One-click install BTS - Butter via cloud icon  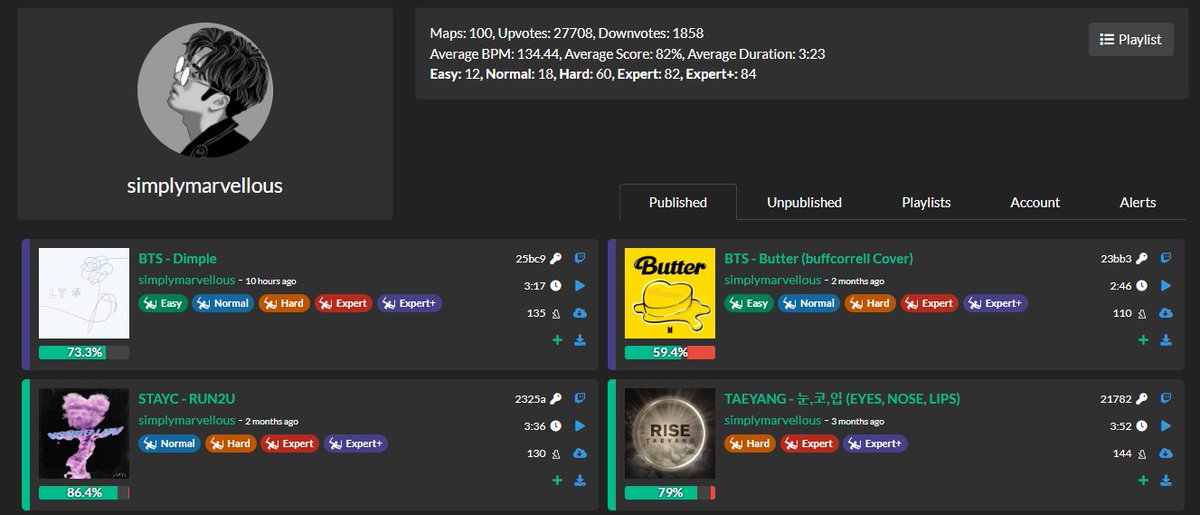pos(1166,313)
